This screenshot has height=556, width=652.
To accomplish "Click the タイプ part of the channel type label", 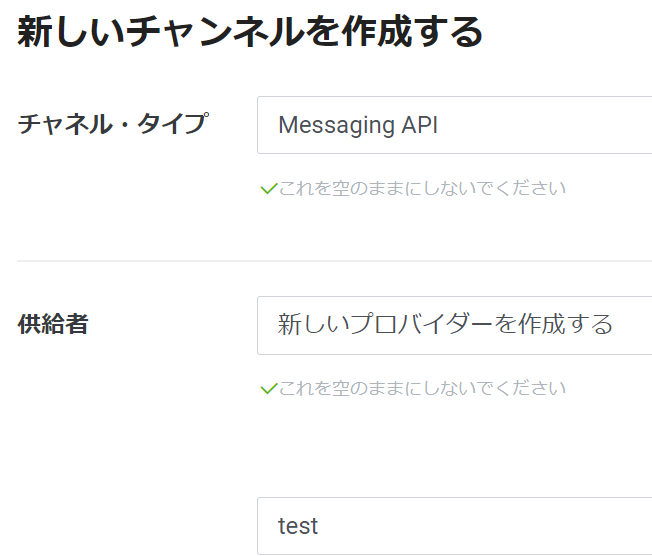I will tap(173, 124).
